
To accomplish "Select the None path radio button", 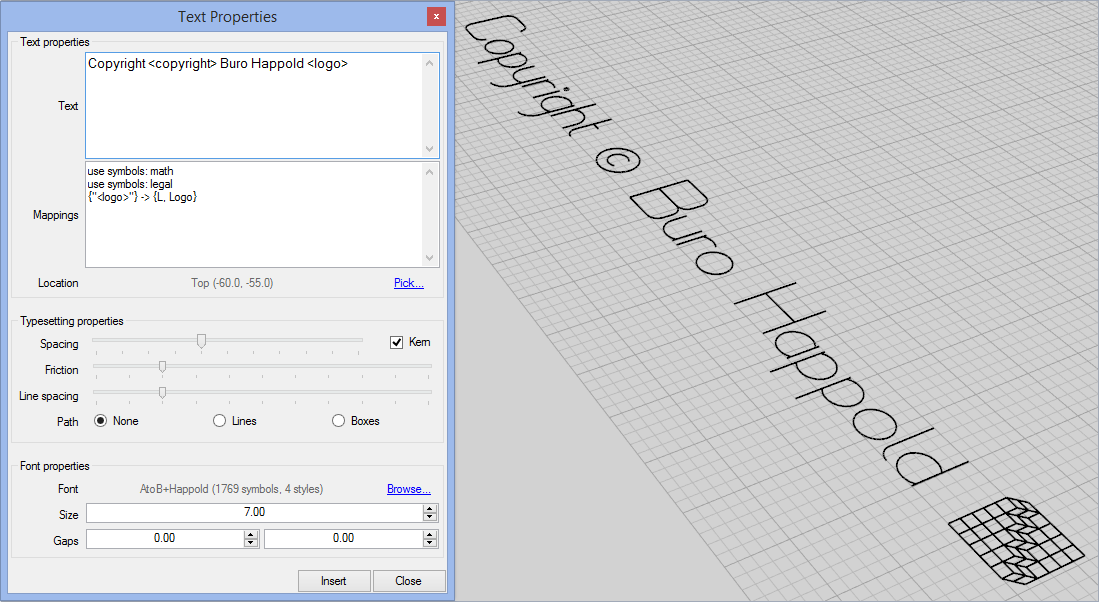I will pos(100,421).
